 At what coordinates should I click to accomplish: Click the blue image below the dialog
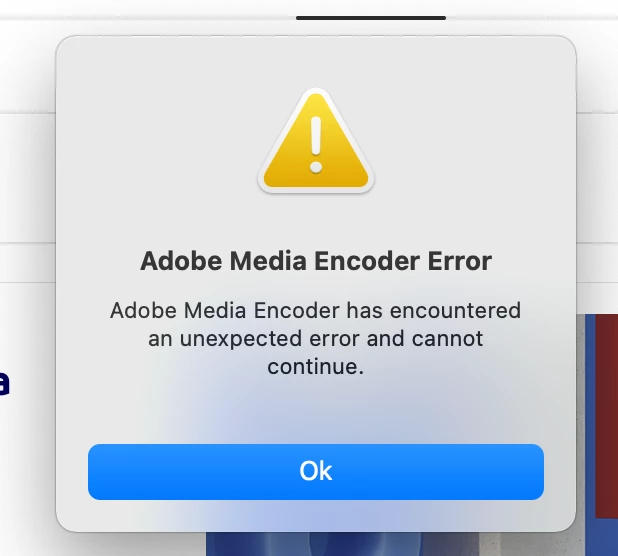coord(315,544)
